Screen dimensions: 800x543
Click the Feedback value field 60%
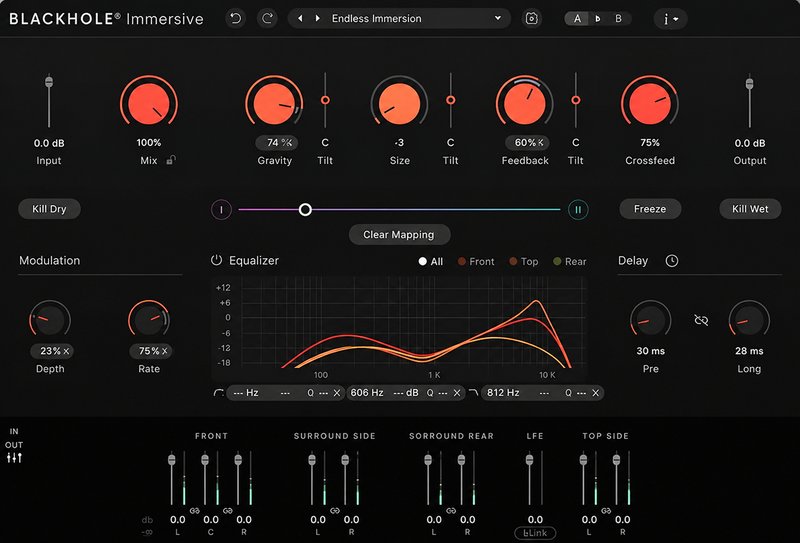526,143
